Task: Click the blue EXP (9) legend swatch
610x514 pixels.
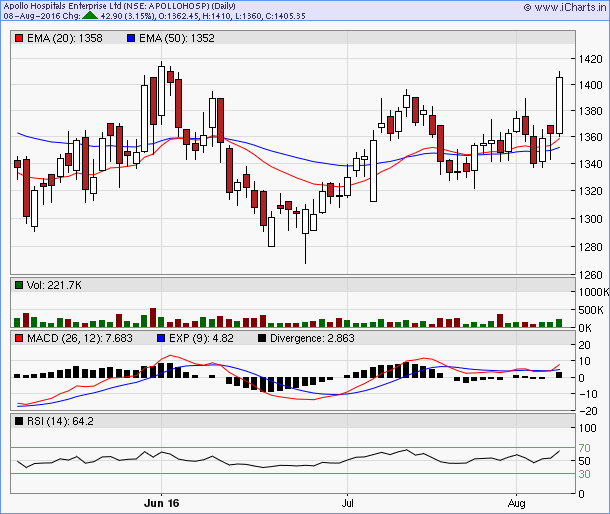Action: [161, 338]
